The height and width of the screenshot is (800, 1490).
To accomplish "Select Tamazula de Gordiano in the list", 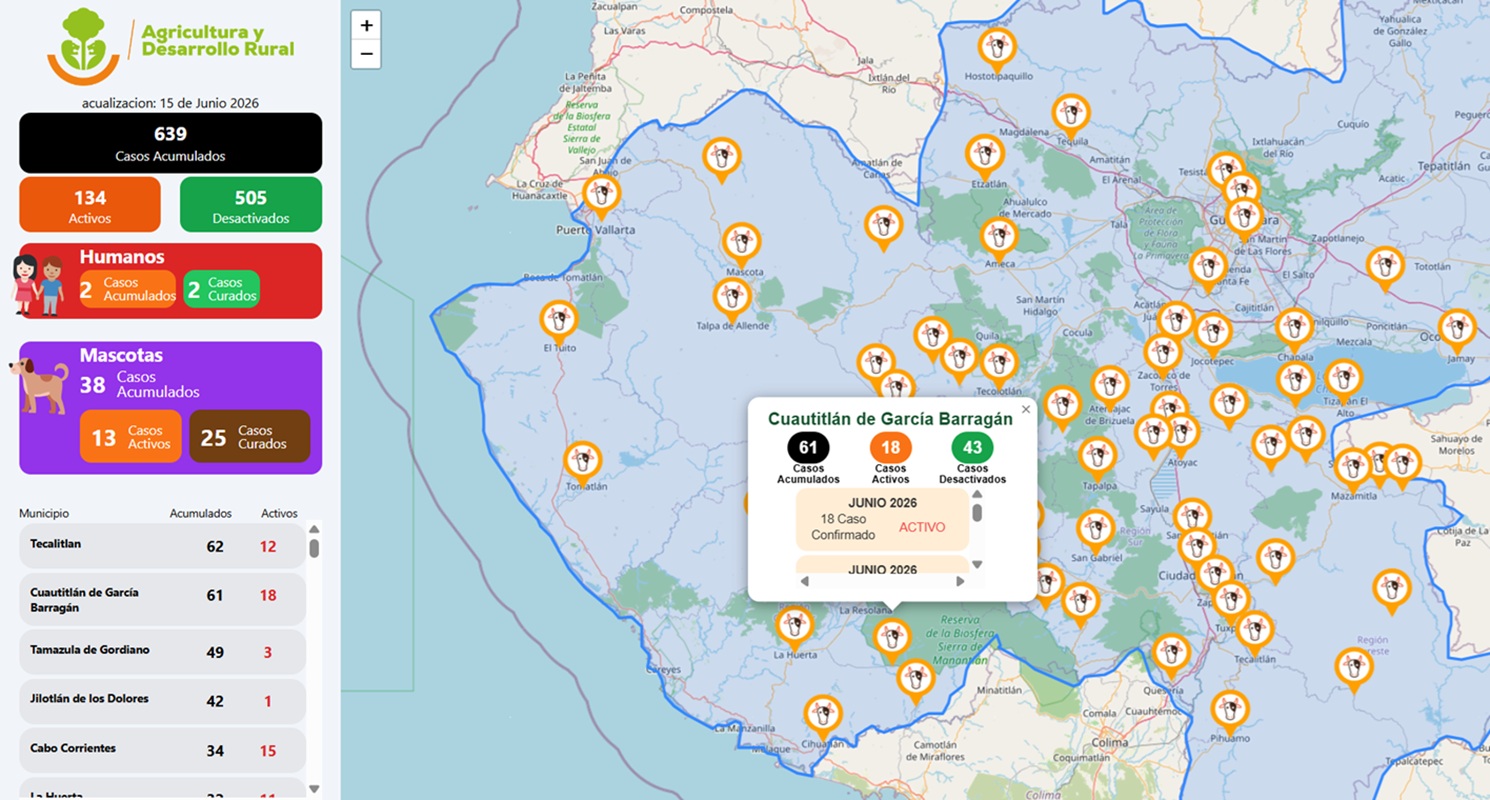I will 162,652.
